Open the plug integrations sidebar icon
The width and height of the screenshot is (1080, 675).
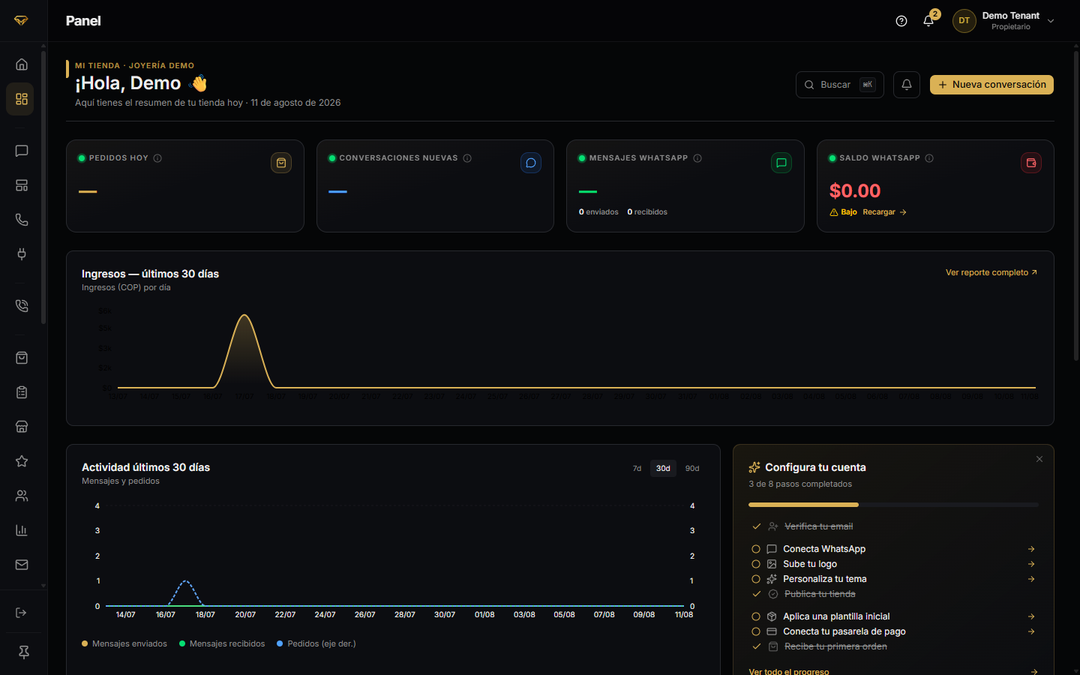click(21, 254)
